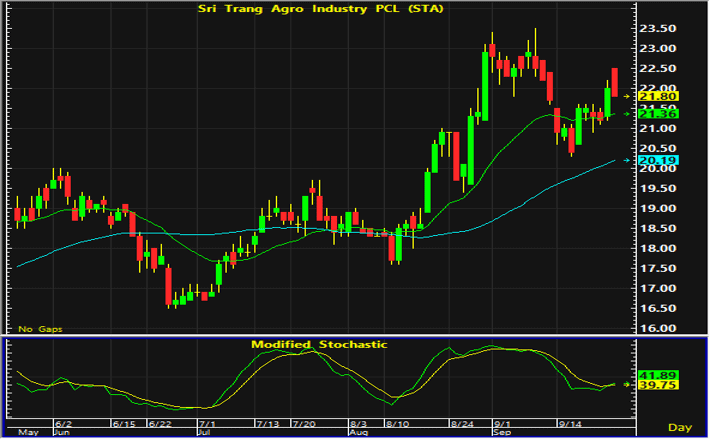Click the green arrow beside the 21.36 label
Screen dimensions: 710x439
tap(627, 114)
